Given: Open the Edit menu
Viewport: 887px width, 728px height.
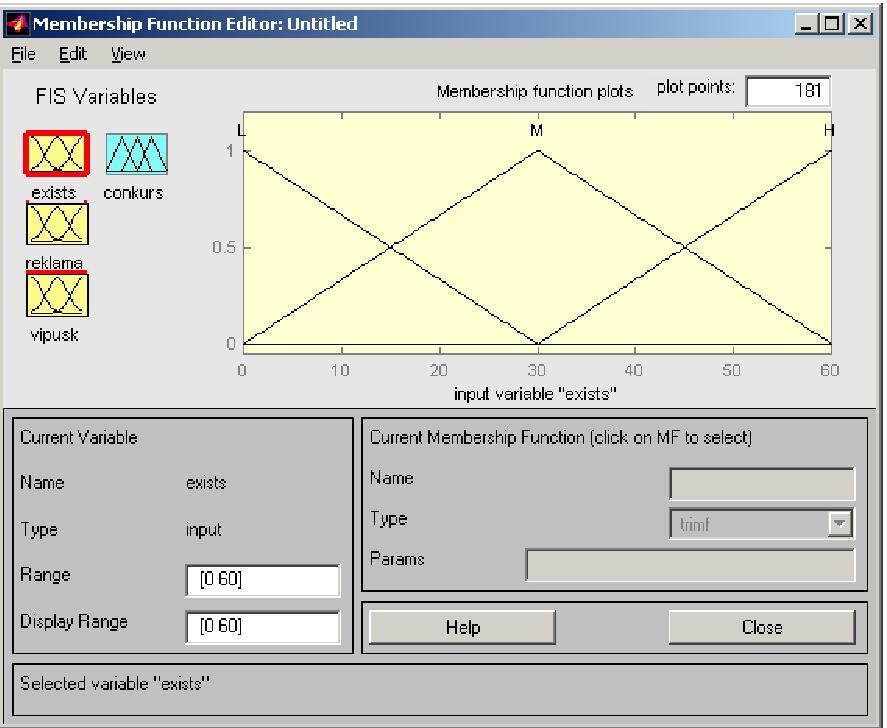Looking at the screenshot, I should click(73, 54).
